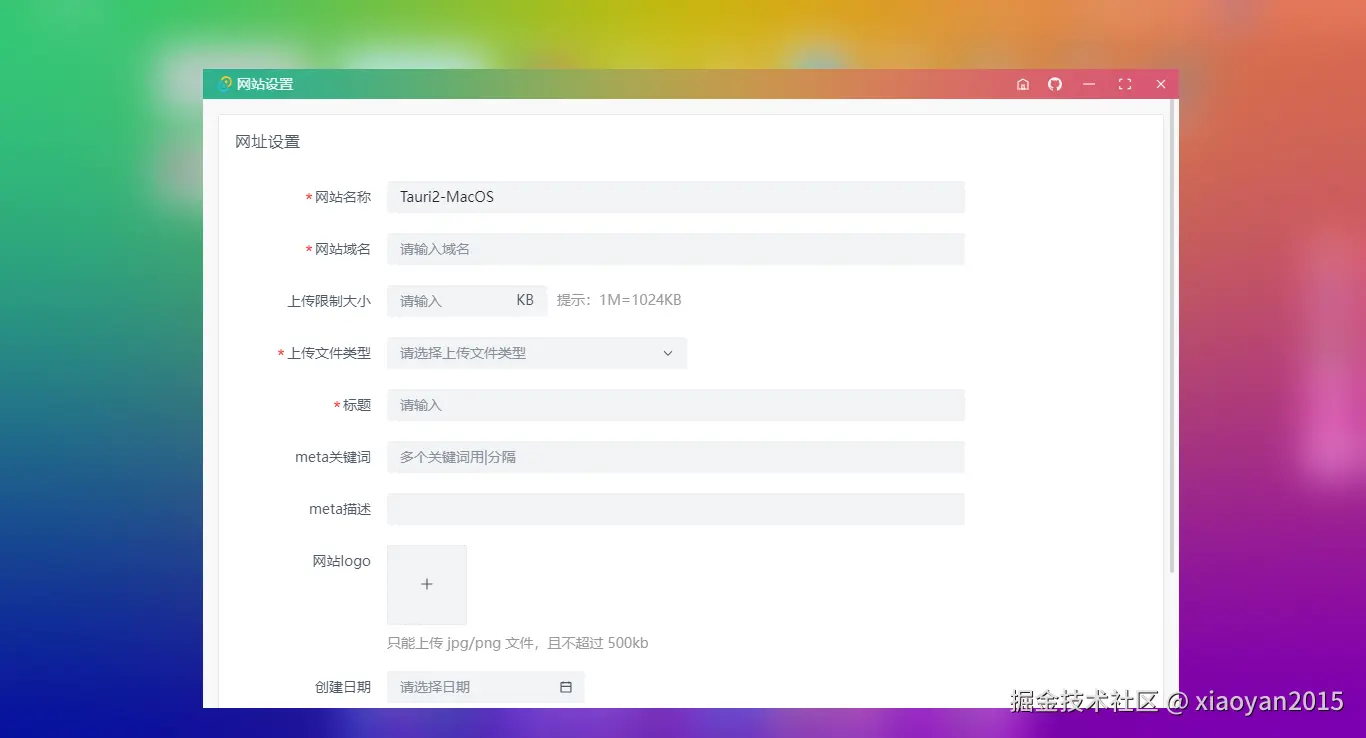
Task: Open the GitHub icon in title bar
Action: 1054,84
